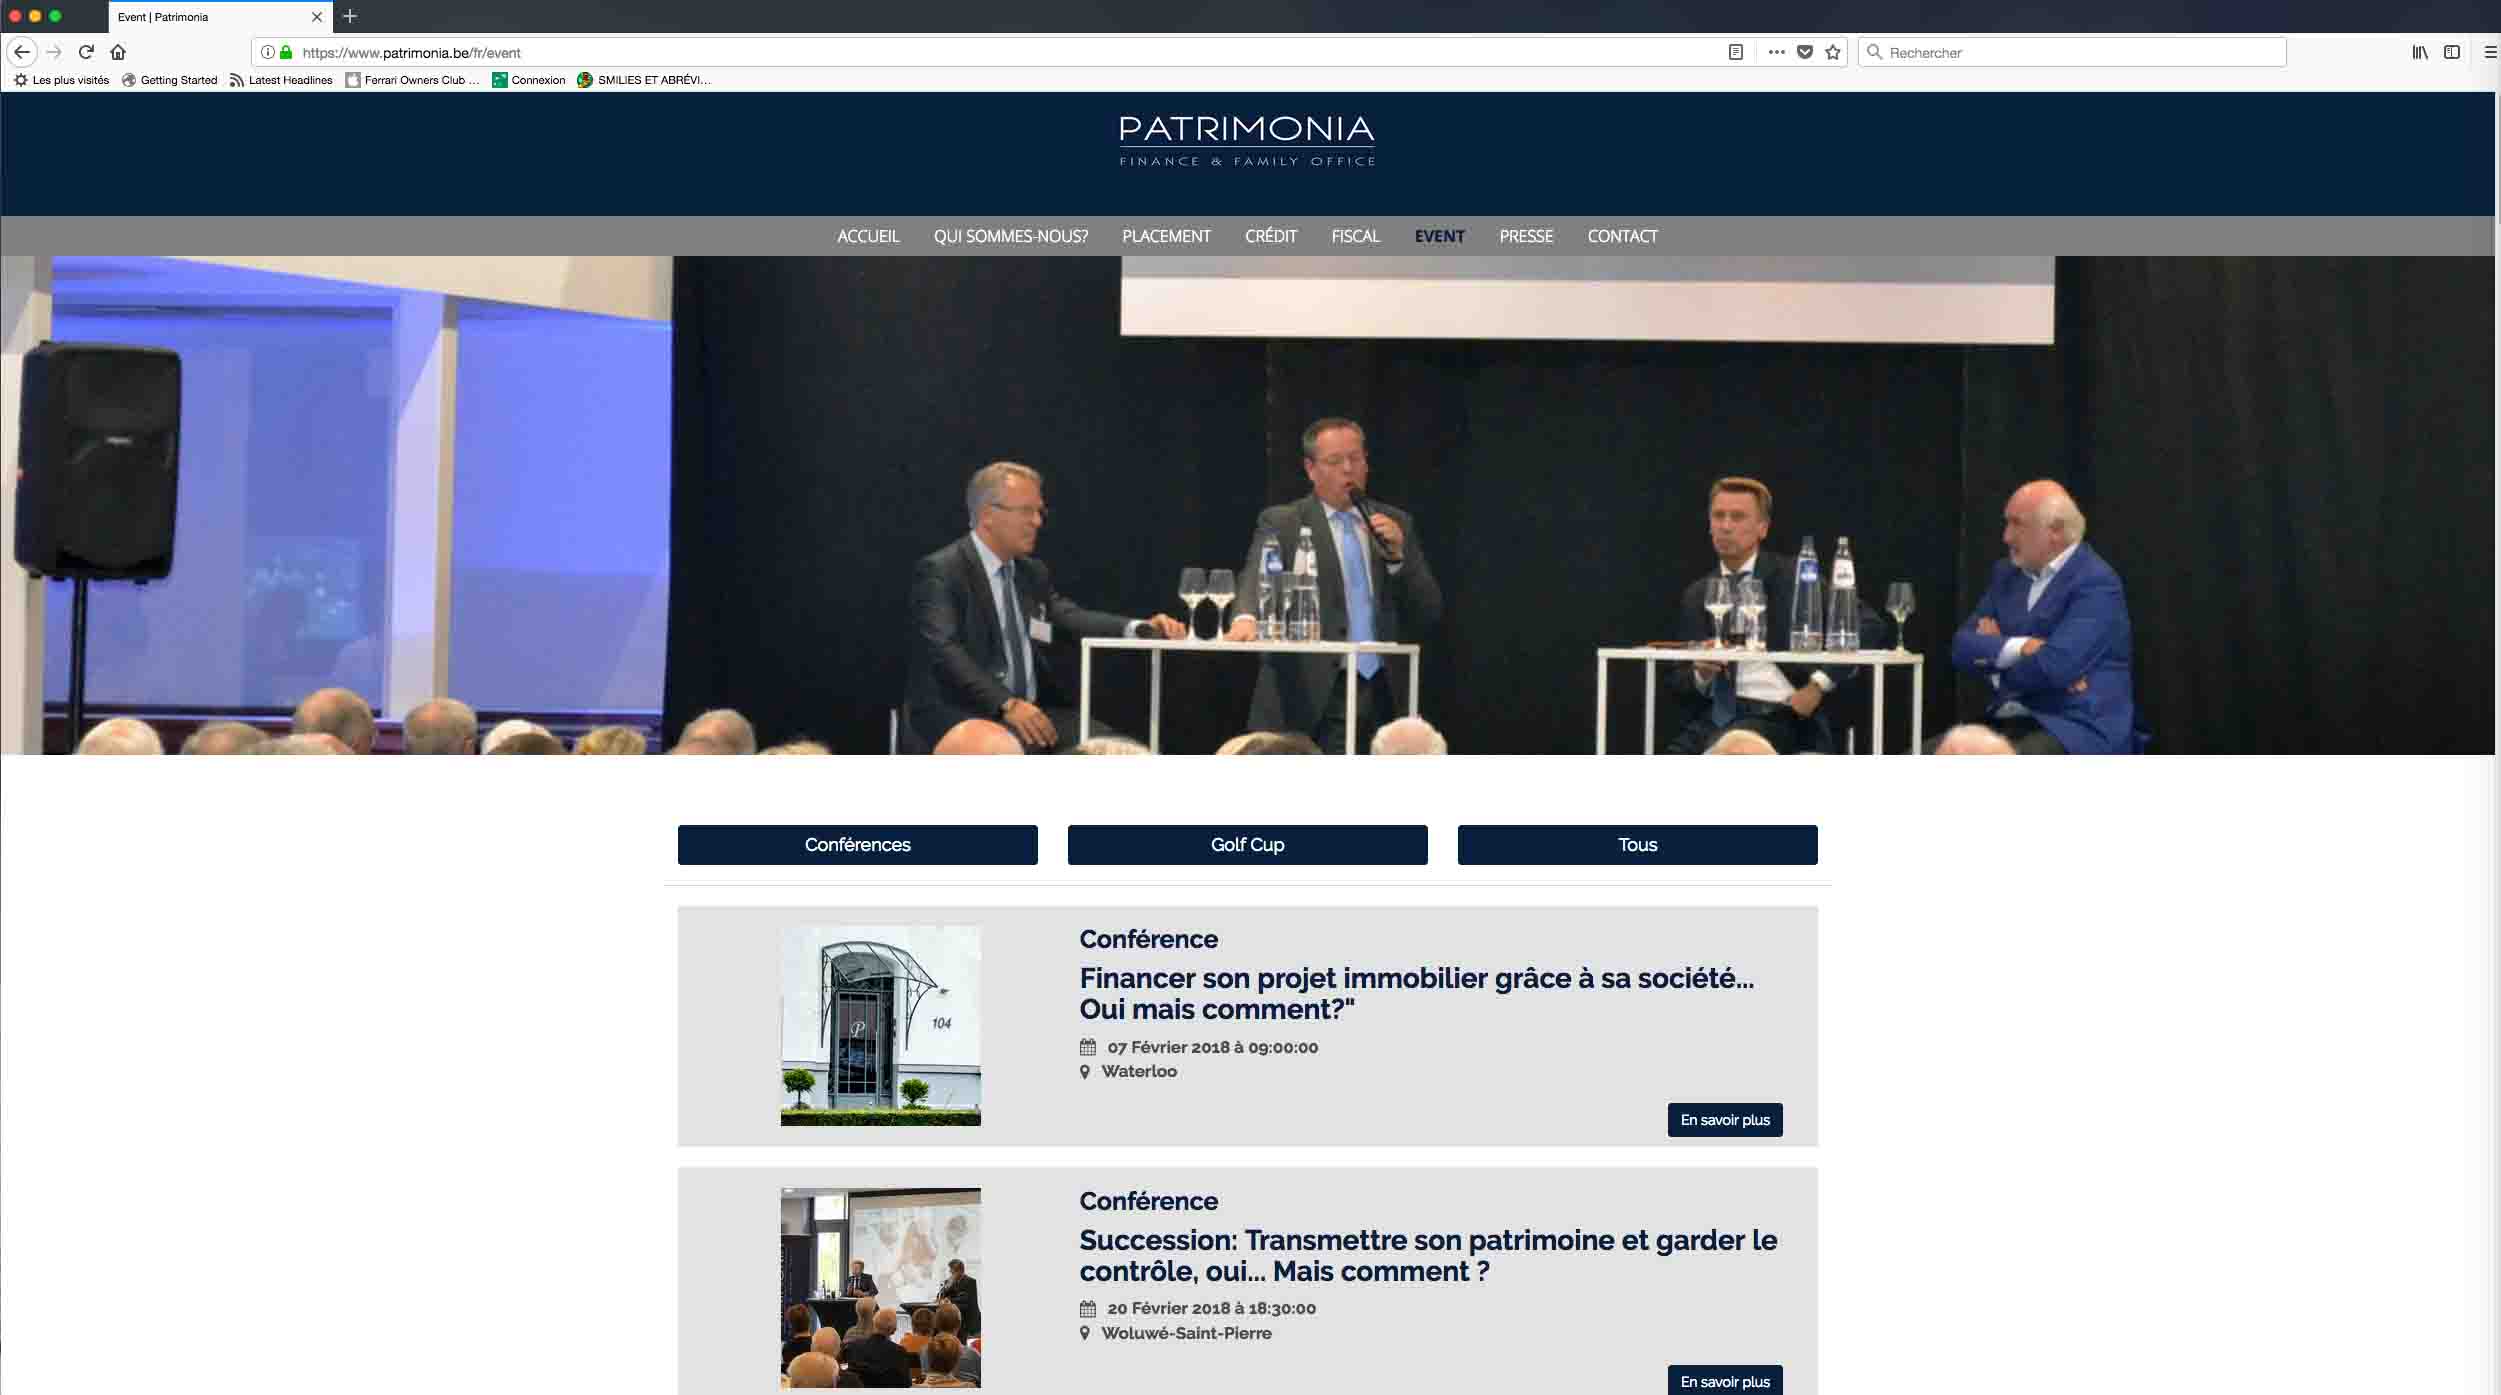Click Woluwé-Saint-Pierre location text
This screenshot has height=1395, width=2501.
tap(1186, 1333)
